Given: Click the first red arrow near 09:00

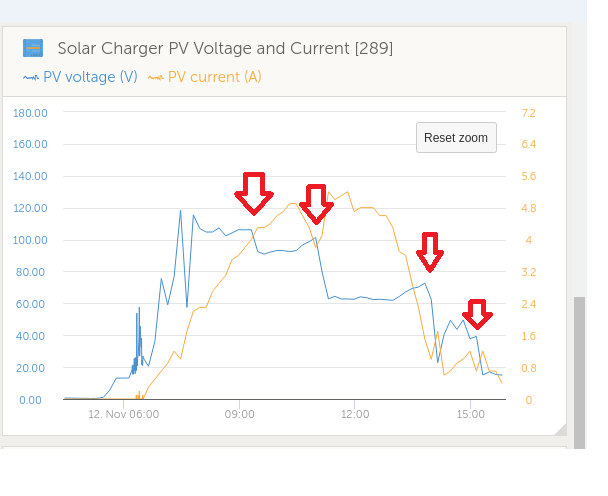Looking at the screenshot, I should (x=254, y=194).
